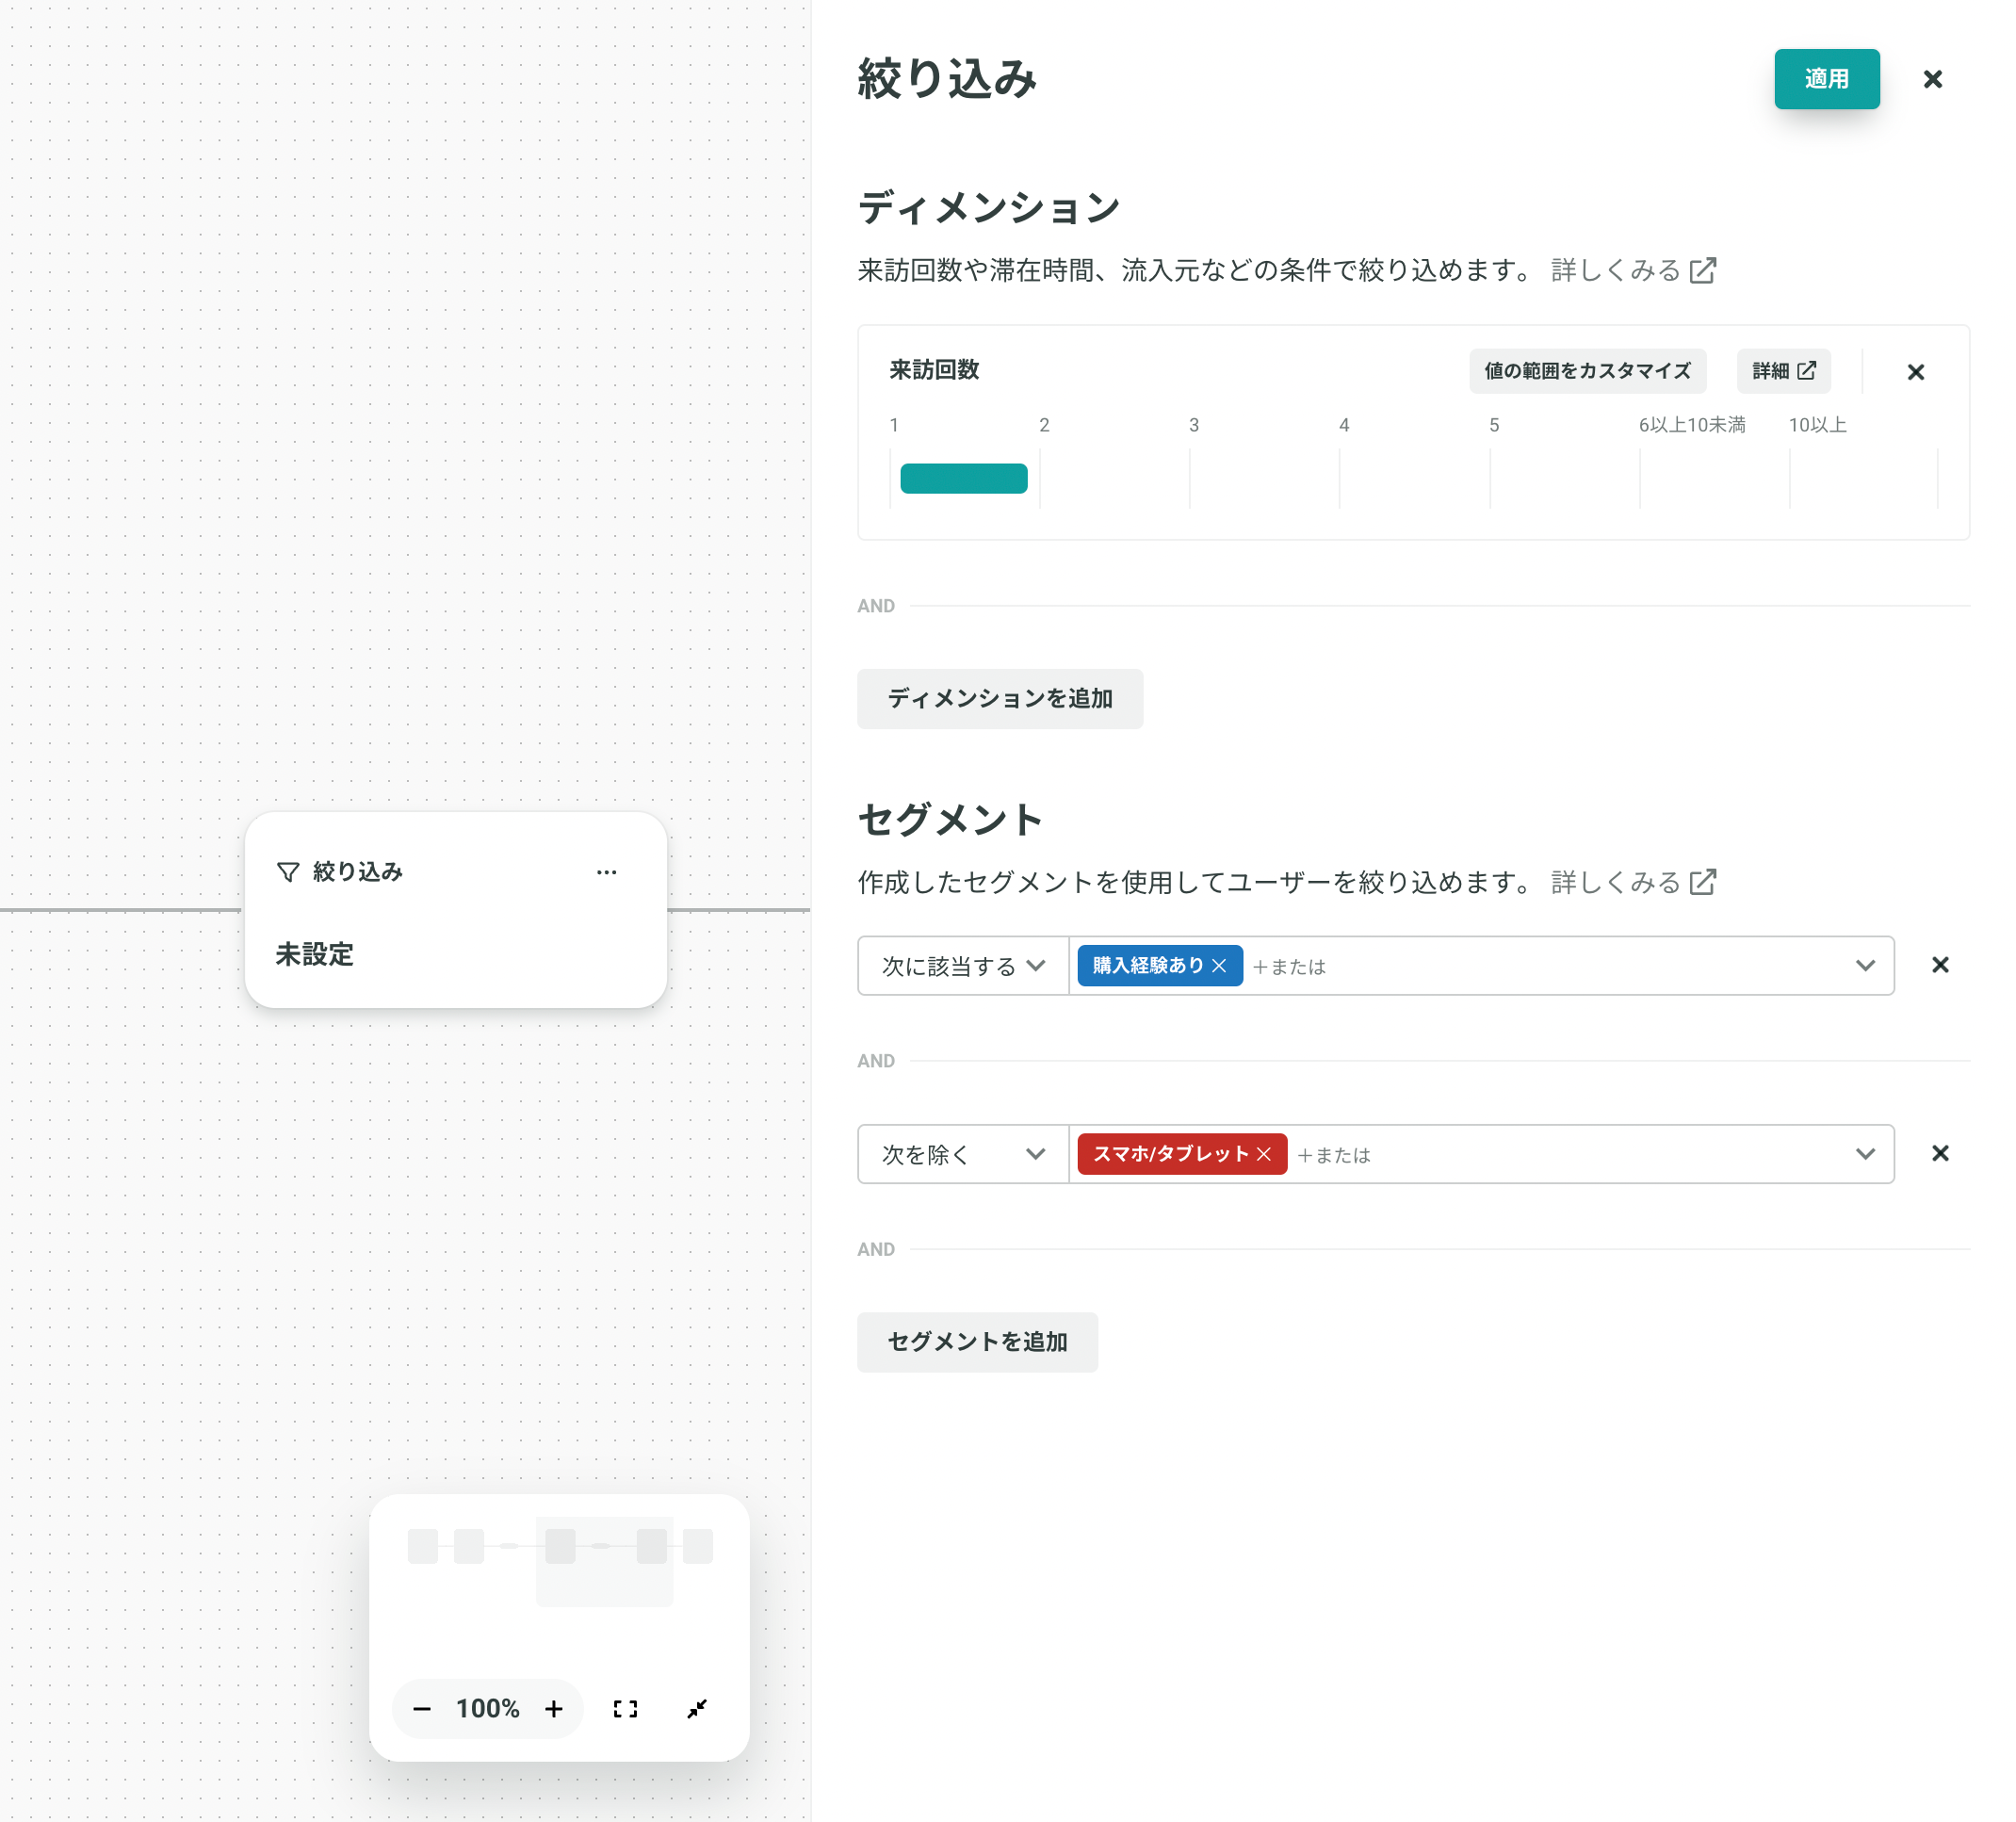This screenshot has width=2016, height=1822.
Task: Select the visit count 2 column
Action: point(1114,478)
